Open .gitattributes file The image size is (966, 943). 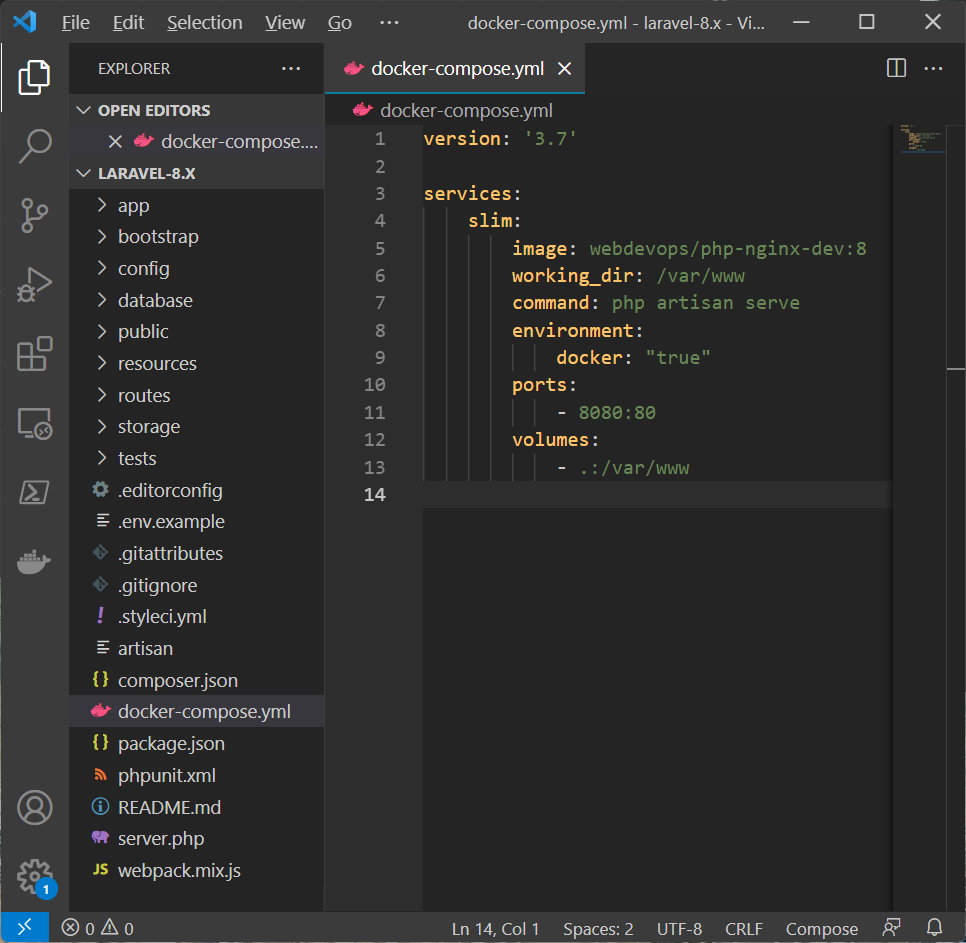(197, 553)
